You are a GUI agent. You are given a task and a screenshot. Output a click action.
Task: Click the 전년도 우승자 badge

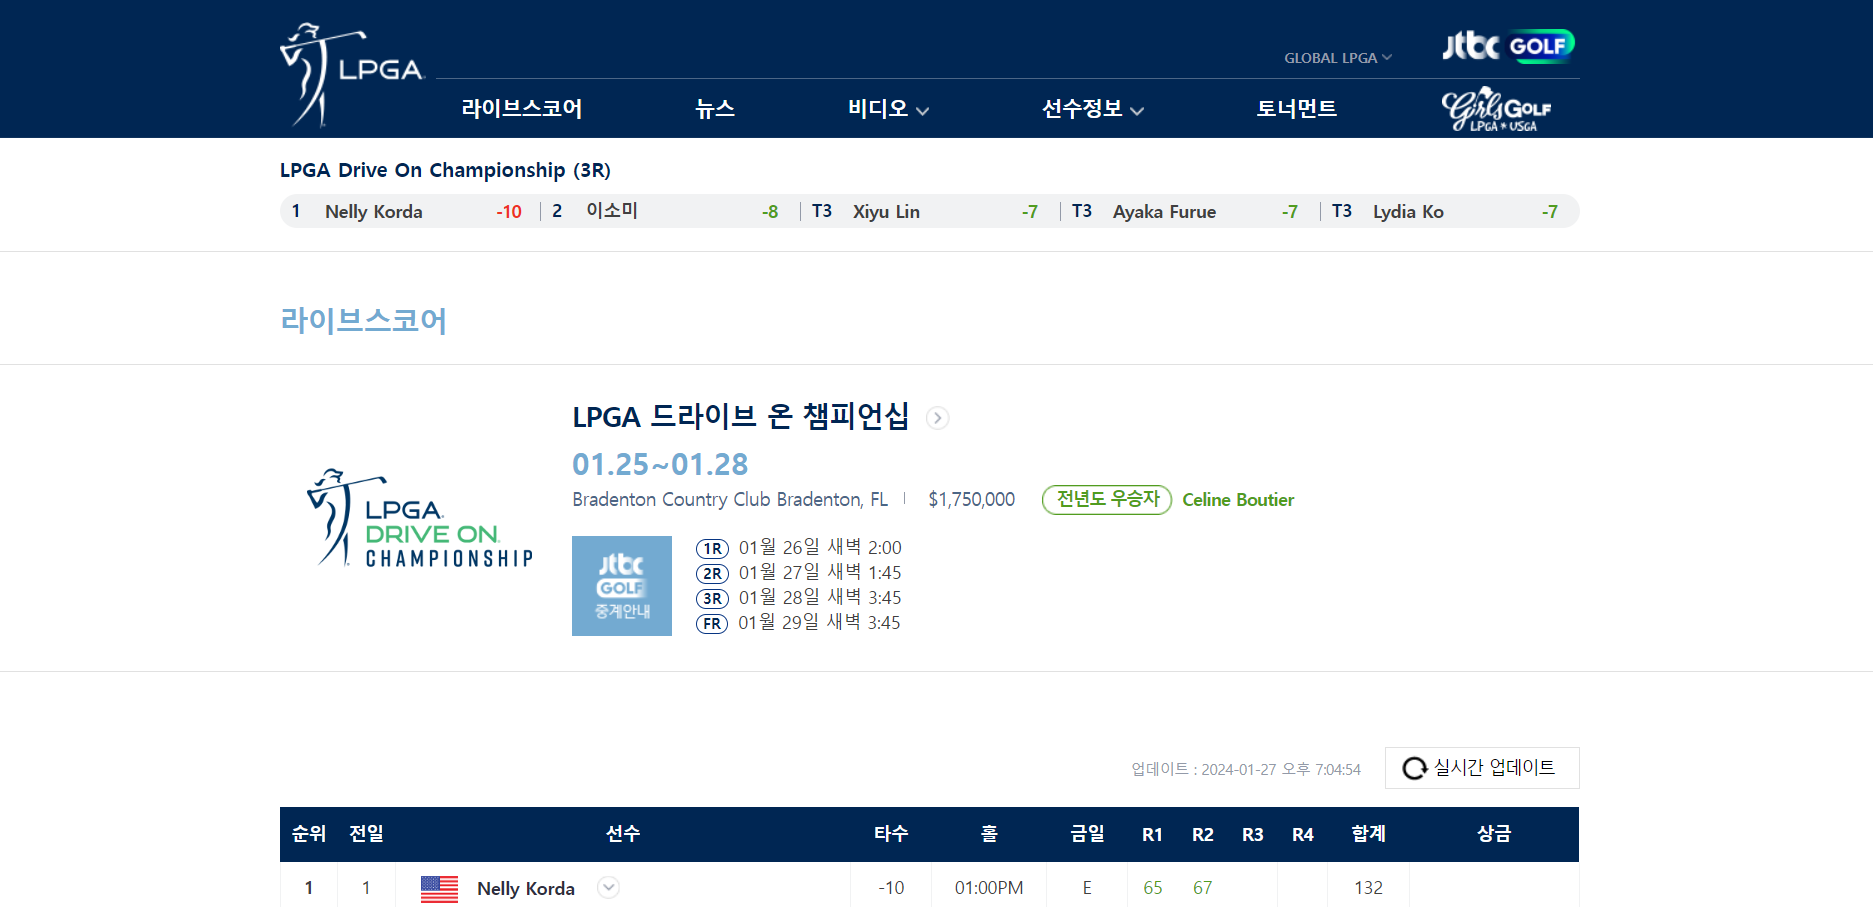[x=1107, y=500]
